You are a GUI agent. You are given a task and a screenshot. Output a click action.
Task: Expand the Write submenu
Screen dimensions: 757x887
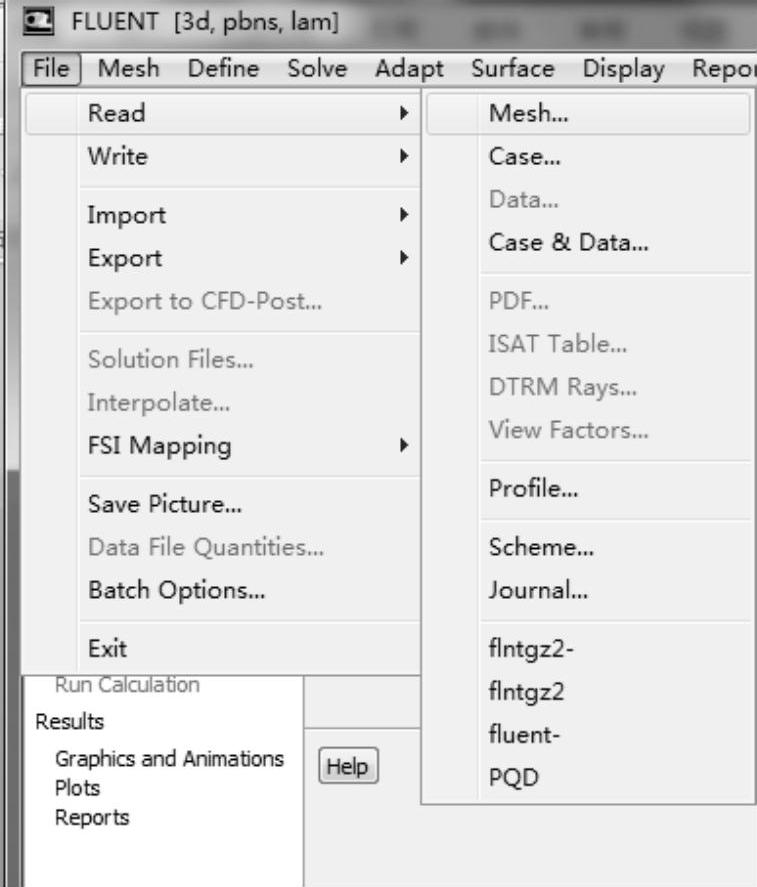tap(118, 156)
